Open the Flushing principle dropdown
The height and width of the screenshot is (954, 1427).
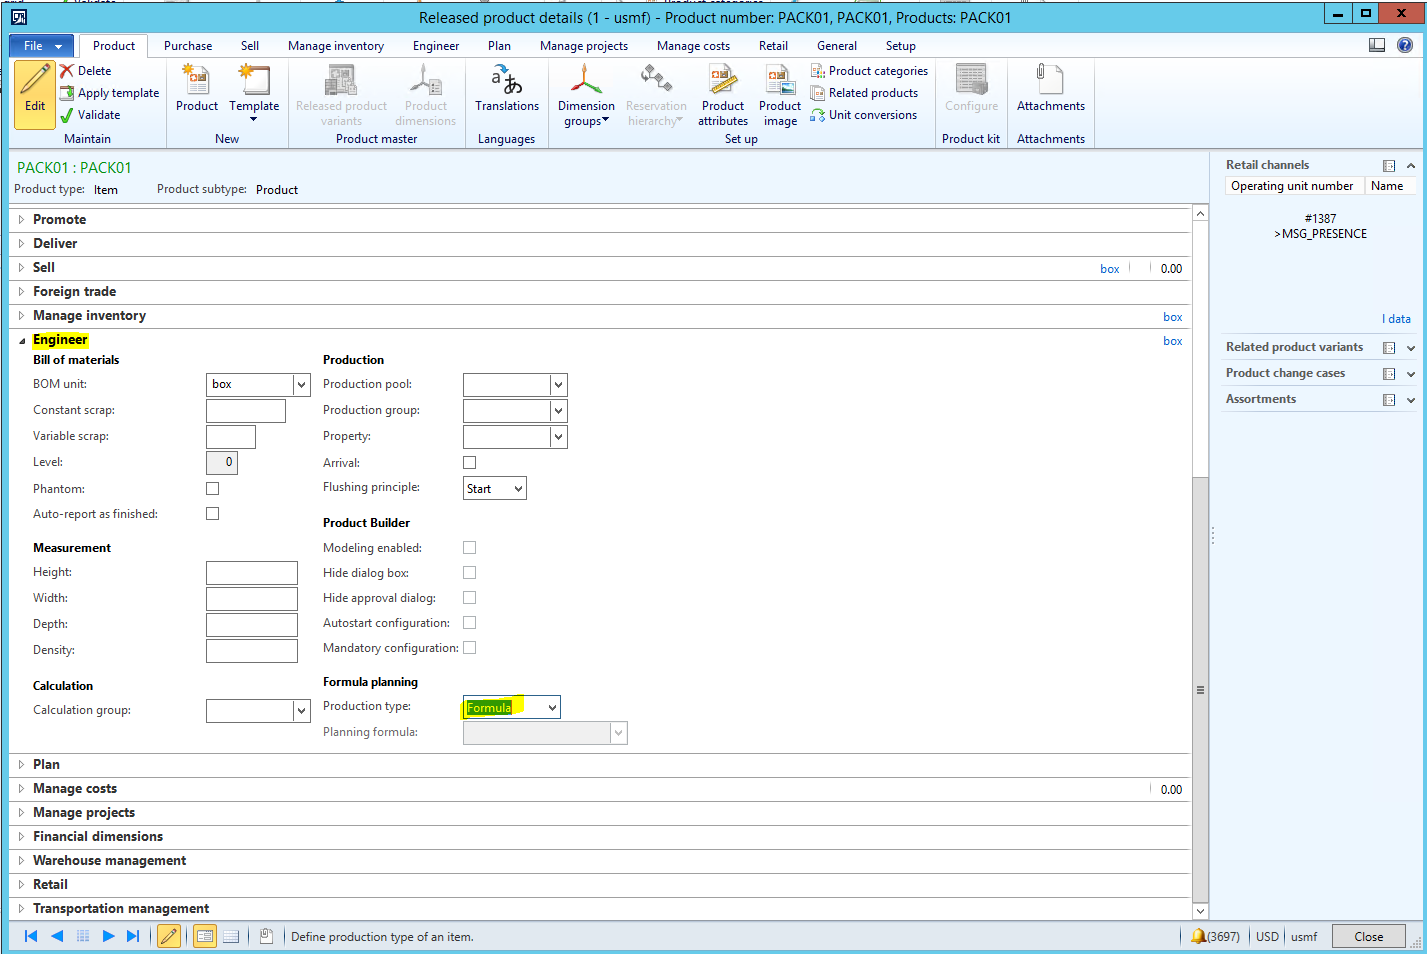[518, 489]
